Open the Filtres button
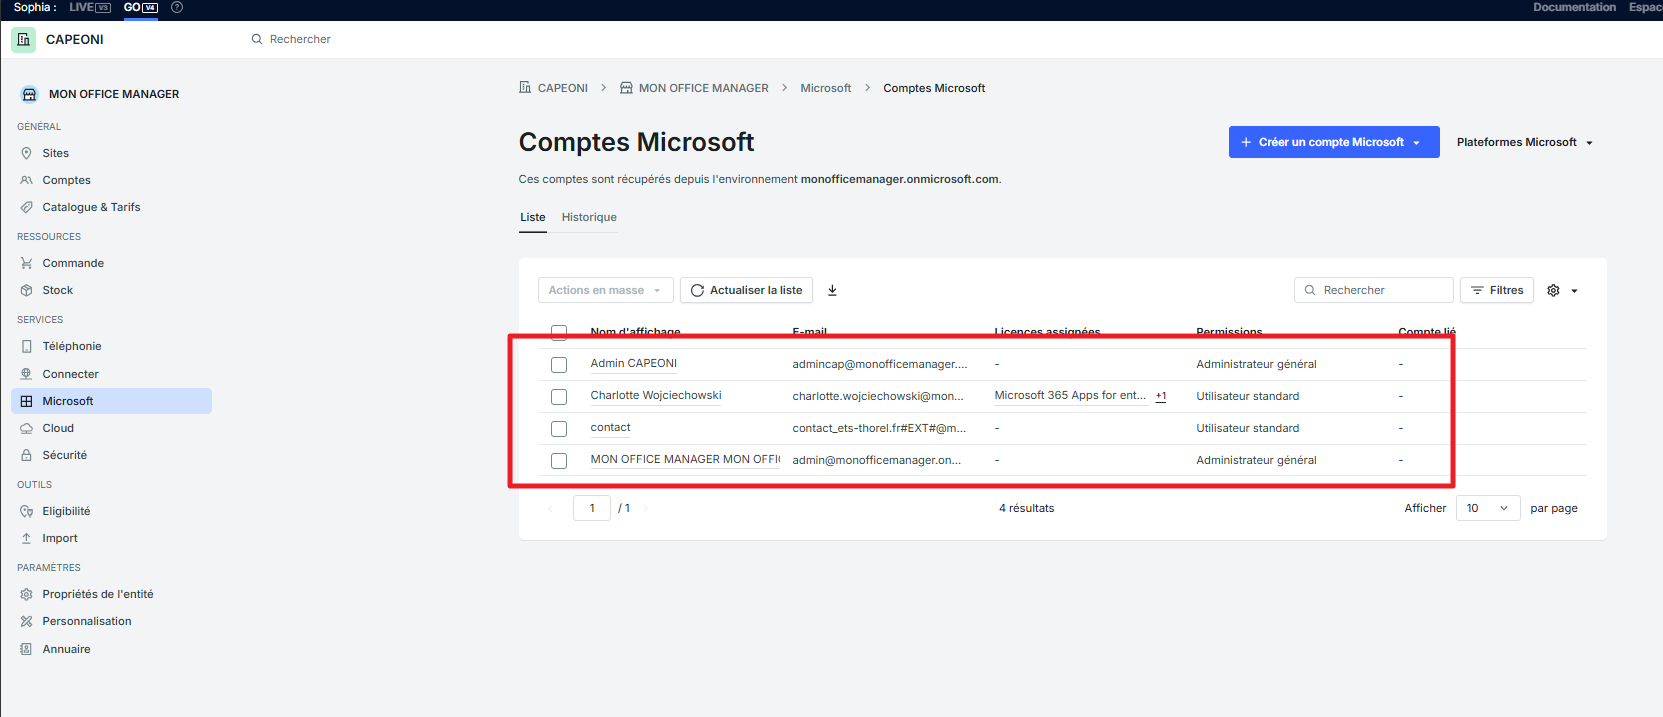Viewport: 1663px width, 717px height. click(1497, 290)
